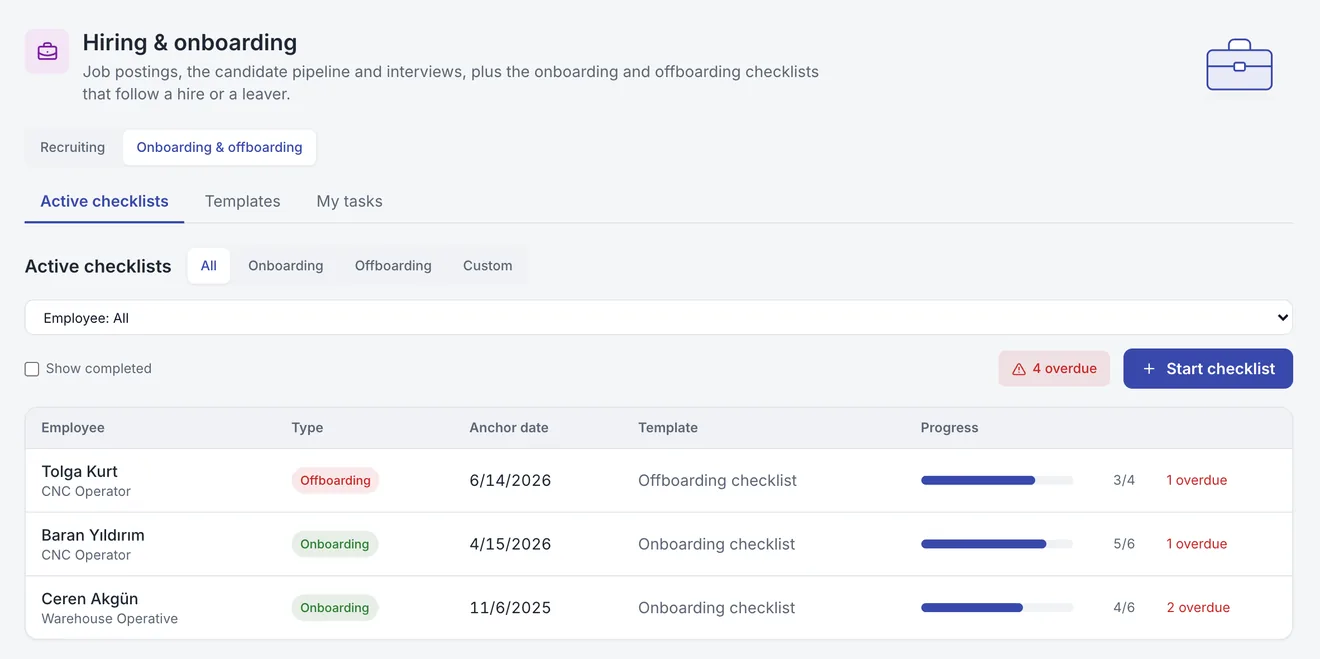The image size is (1320, 659).
Task: Click the 4/6 progress count
Action: coord(1124,608)
